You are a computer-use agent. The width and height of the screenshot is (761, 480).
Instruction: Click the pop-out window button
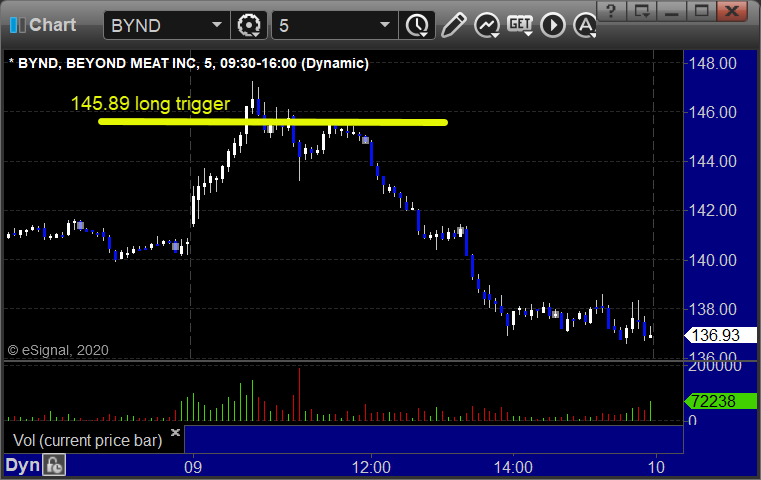[x=642, y=11]
